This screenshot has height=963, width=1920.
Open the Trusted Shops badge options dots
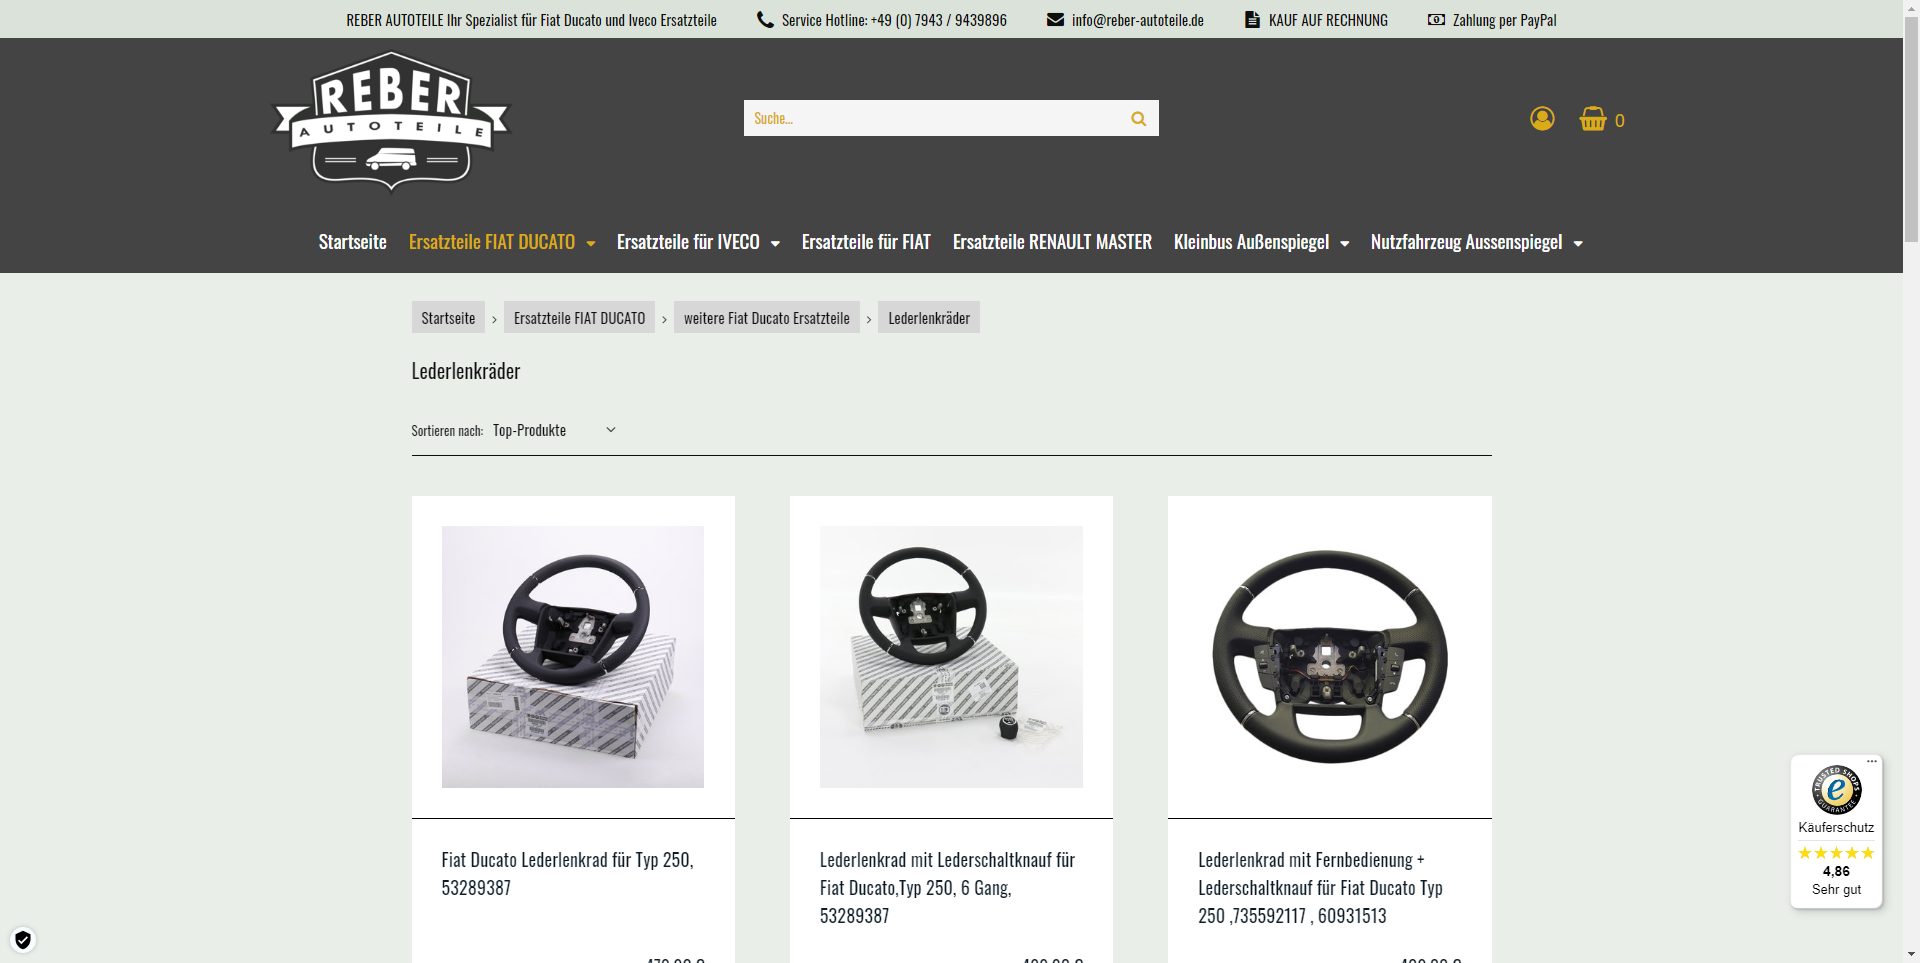1872,761
